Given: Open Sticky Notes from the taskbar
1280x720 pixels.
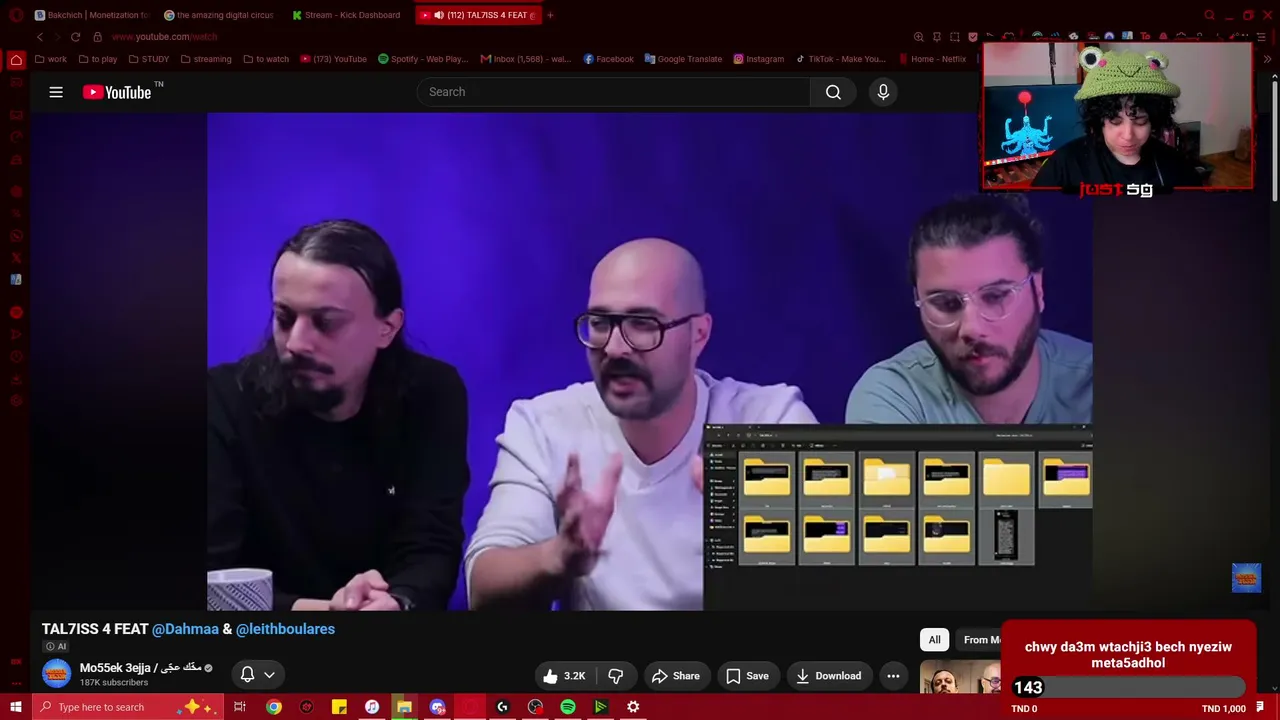Looking at the screenshot, I should (339, 707).
